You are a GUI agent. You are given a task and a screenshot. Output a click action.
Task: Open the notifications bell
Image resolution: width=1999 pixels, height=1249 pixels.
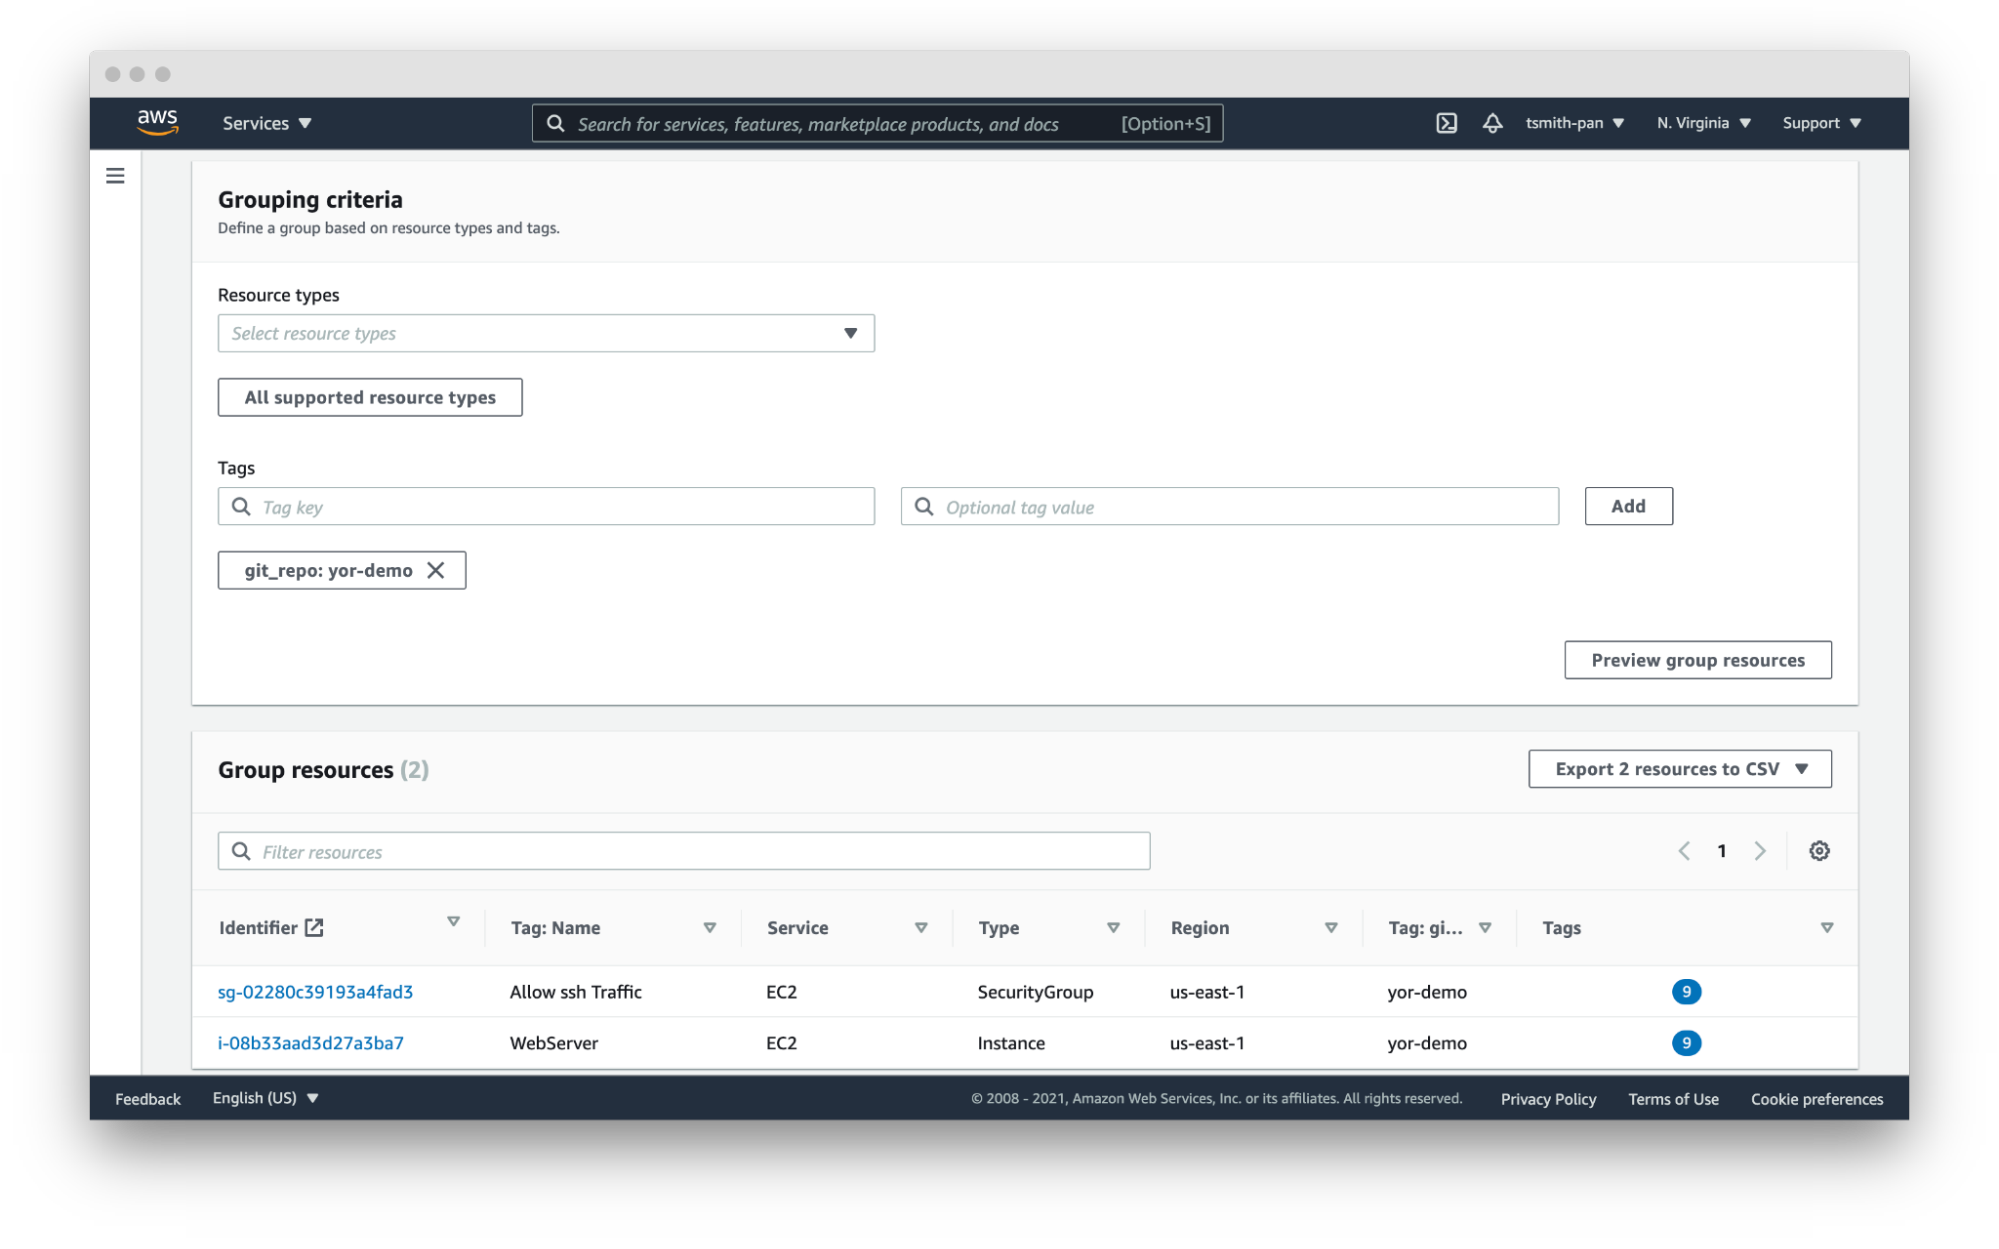coord(1491,123)
